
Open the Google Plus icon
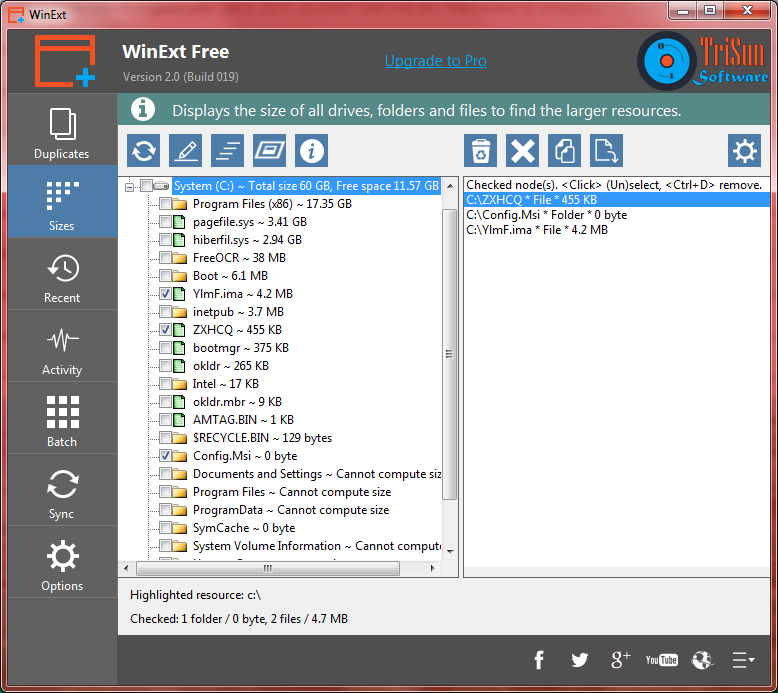(x=620, y=660)
